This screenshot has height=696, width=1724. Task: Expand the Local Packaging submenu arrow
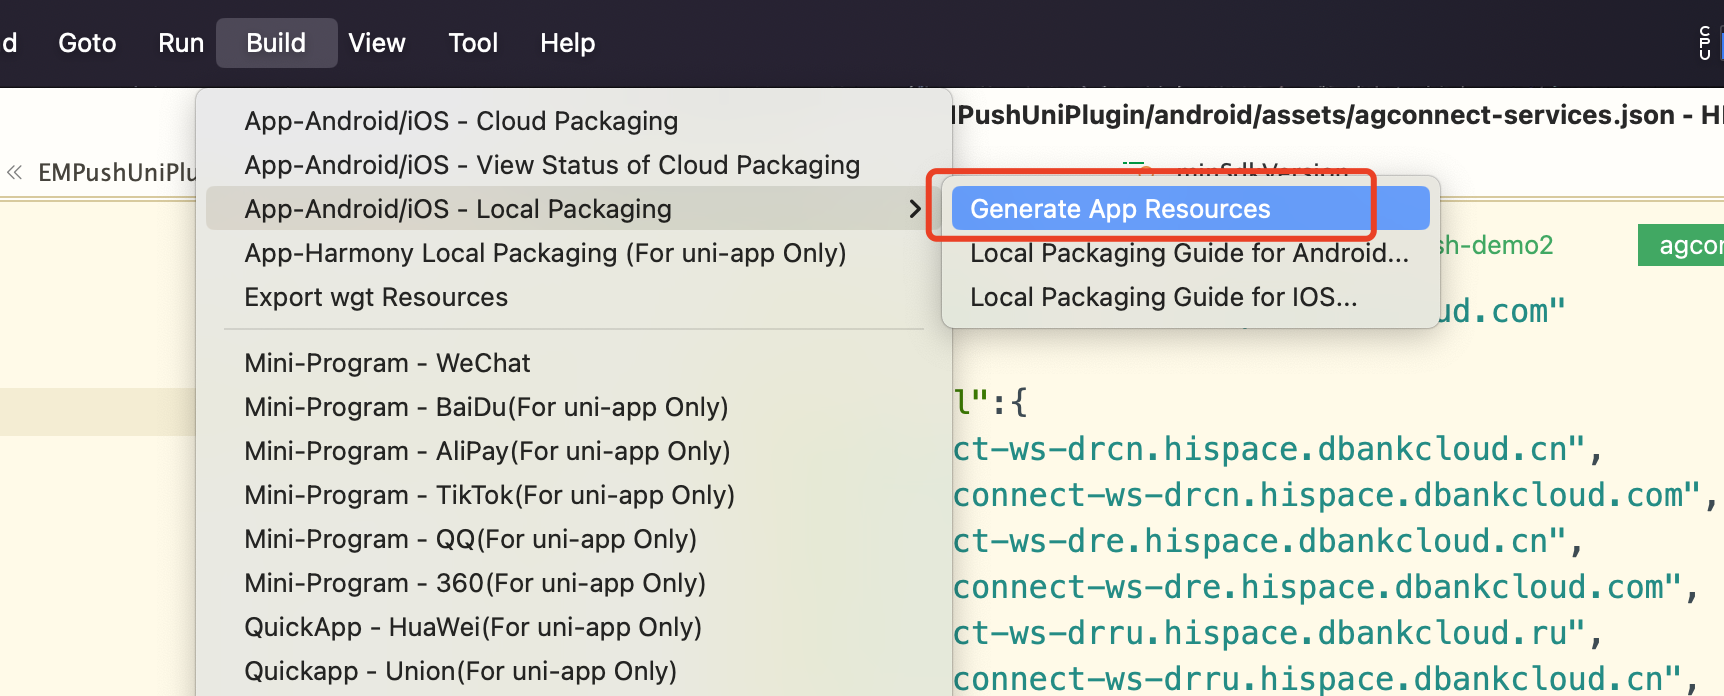pyautogui.click(x=914, y=209)
